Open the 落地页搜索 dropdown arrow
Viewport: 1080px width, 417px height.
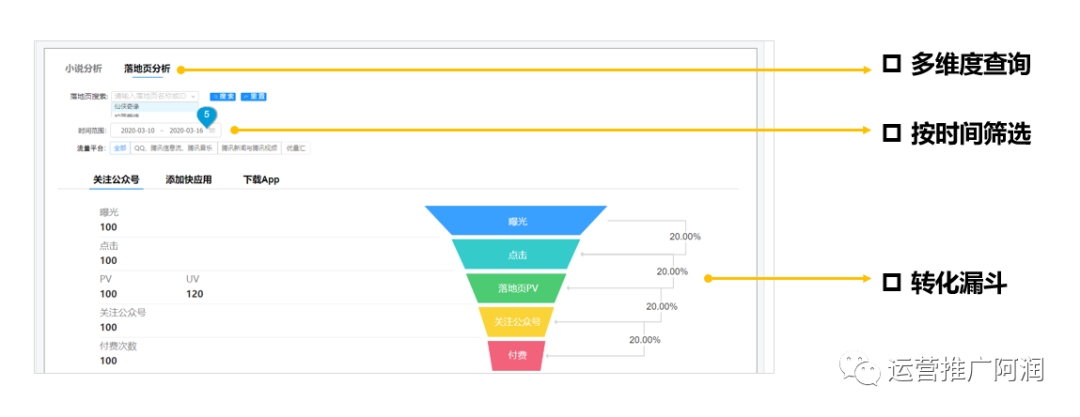[194, 96]
